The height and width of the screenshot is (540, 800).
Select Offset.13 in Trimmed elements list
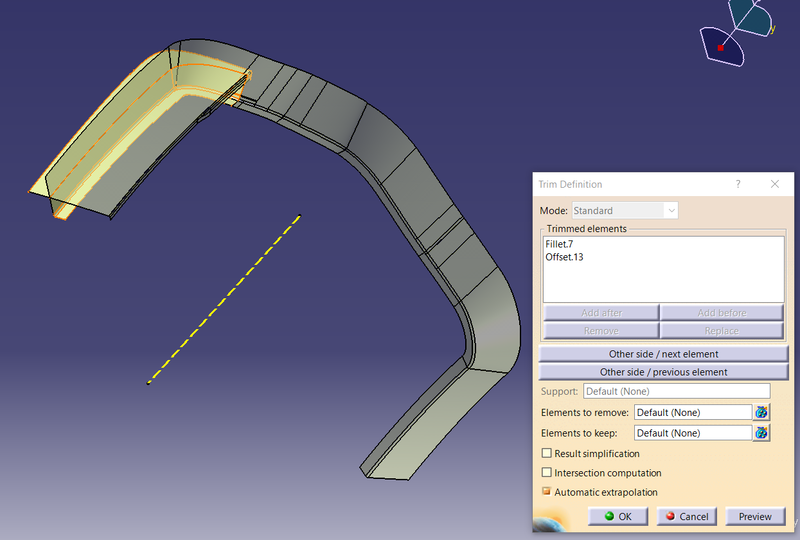click(564, 257)
